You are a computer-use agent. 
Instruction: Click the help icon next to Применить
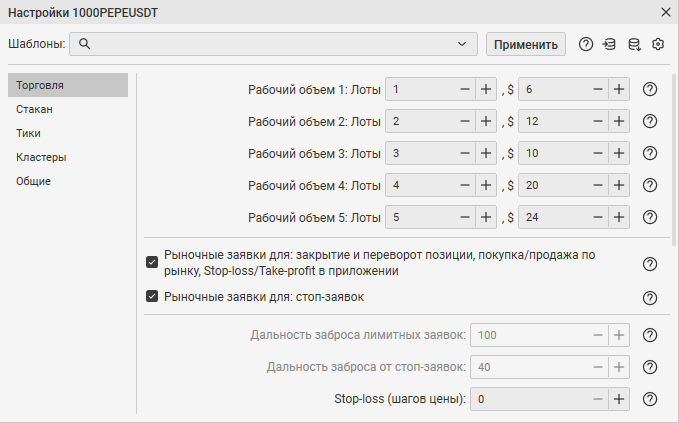586,44
